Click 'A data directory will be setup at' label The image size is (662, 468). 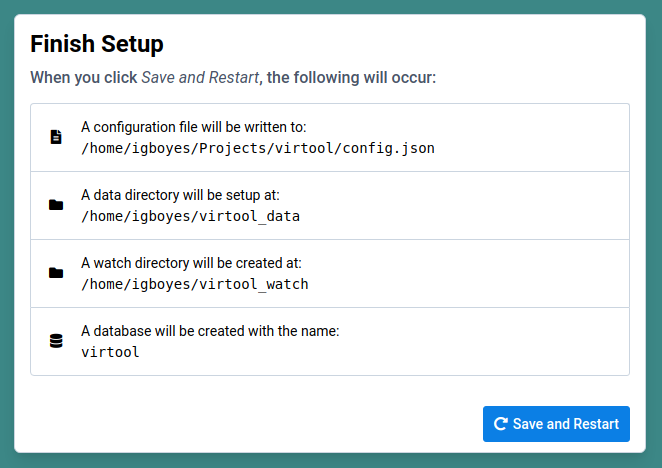click(x=180, y=195)
